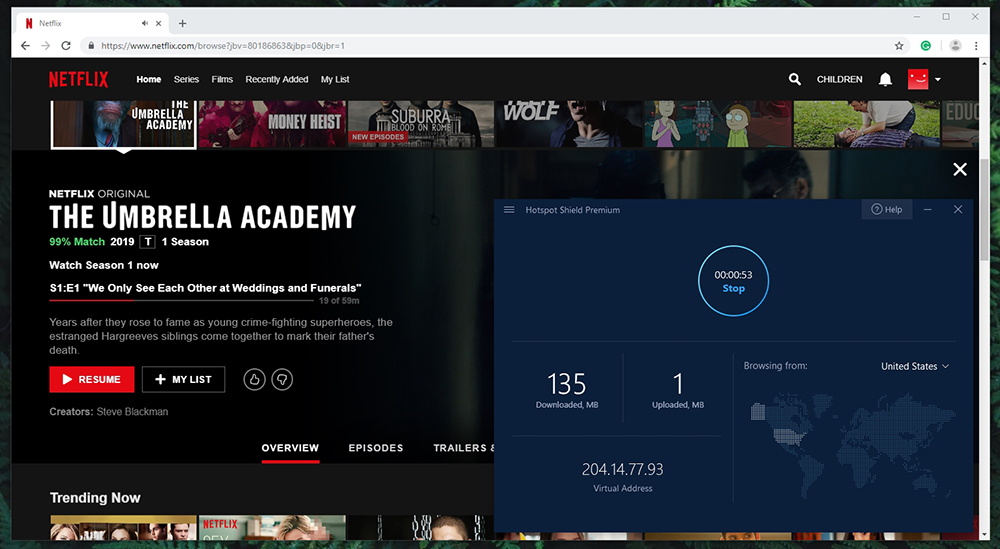The image size is (1000, 549).
Task: Open Films in Netflix nav
Action: click(222, 79)
